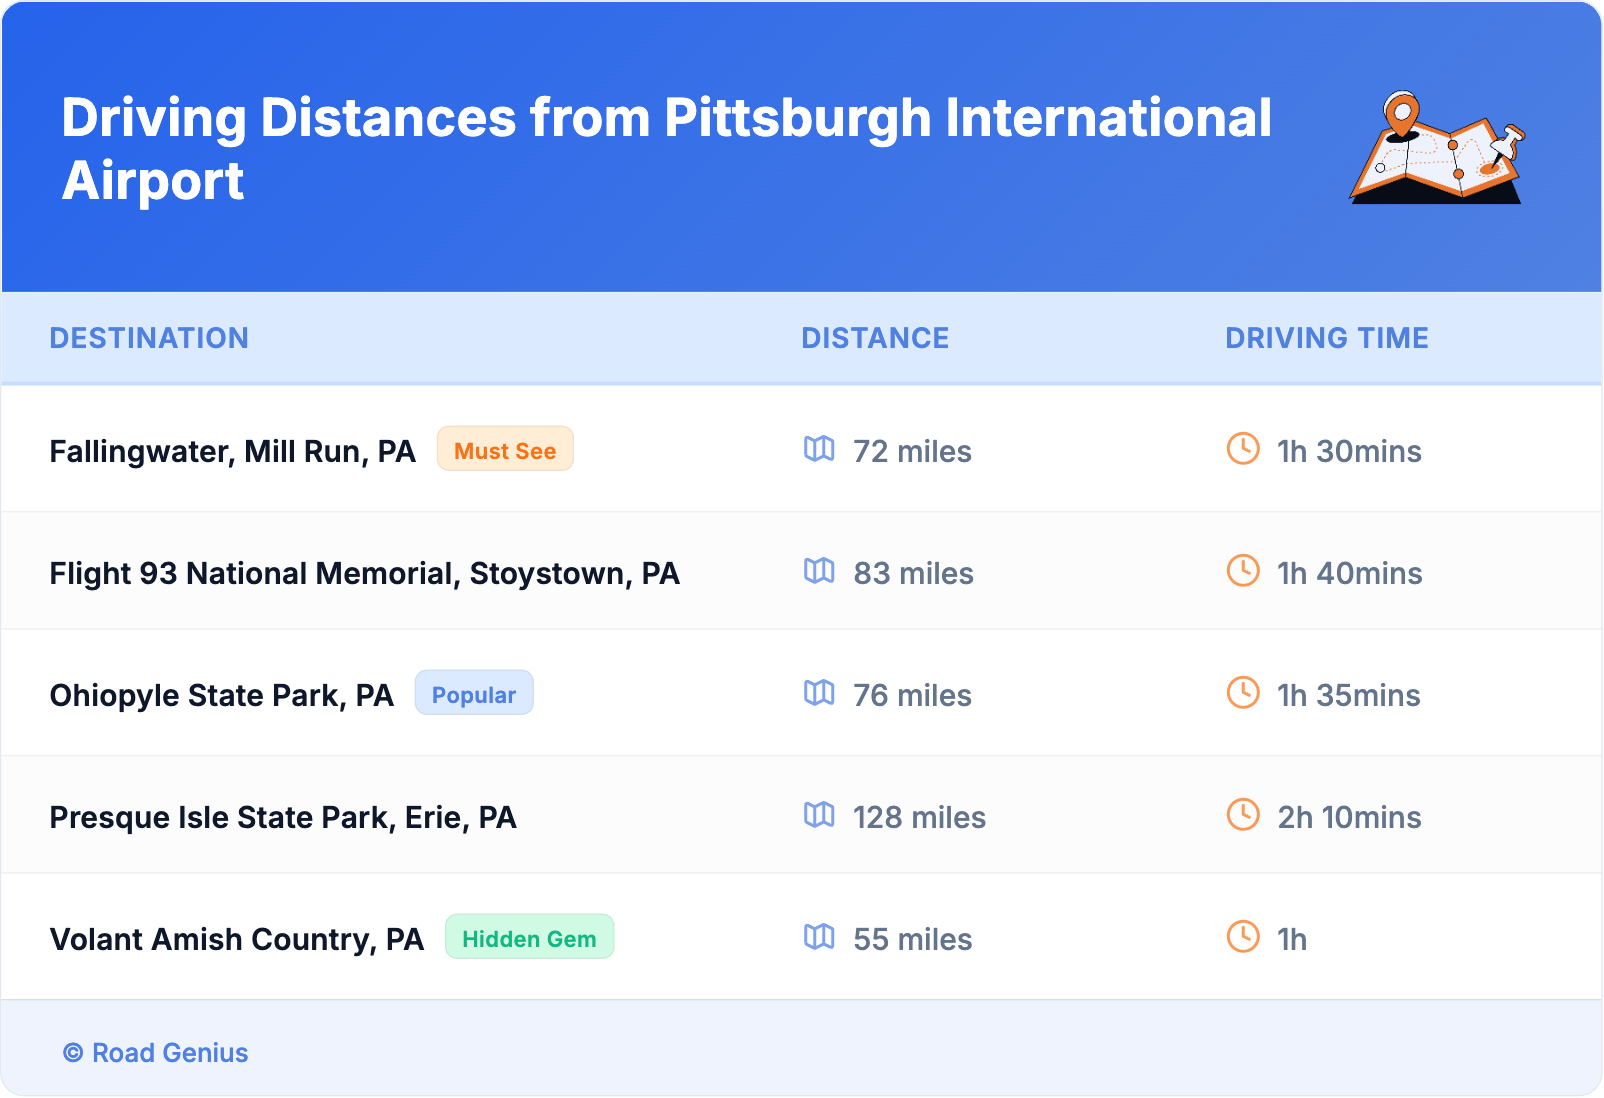This screenshot has width=1604, height=1098.
Task: Click the clock icon in Volant row
Action: [x=1243, y=937]
